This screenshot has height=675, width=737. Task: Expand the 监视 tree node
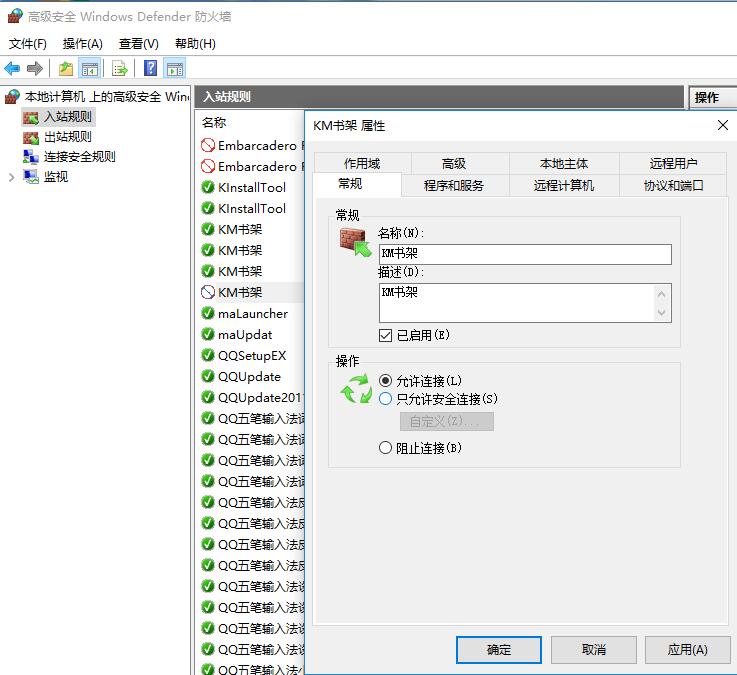pos(11,177)
